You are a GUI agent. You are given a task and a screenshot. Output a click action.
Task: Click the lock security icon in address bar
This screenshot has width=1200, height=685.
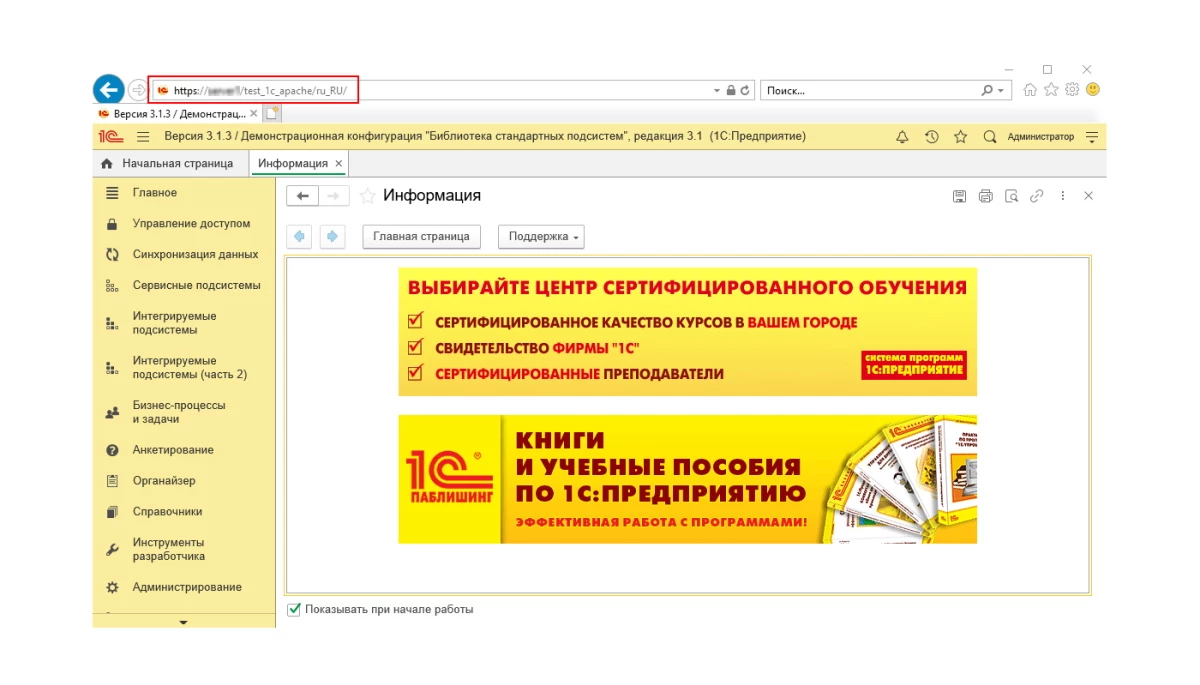click(731, 90)
